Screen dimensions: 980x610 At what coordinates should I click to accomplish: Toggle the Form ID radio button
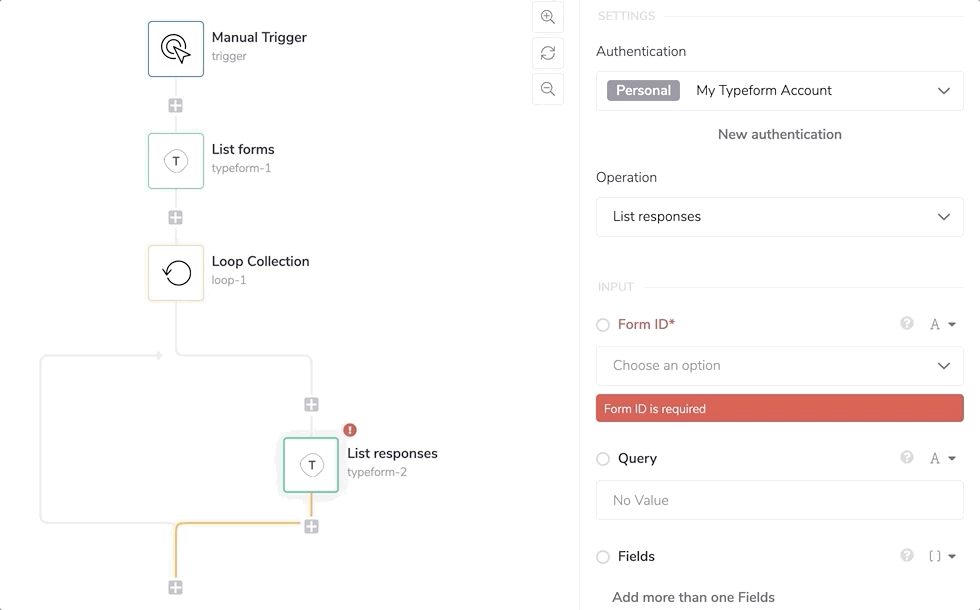click(x=603, y=325)
